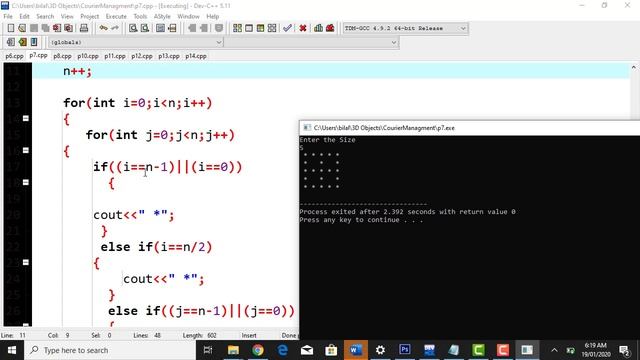
Task: Open Photoshop from the taskbar
Action: click(404, 350)
